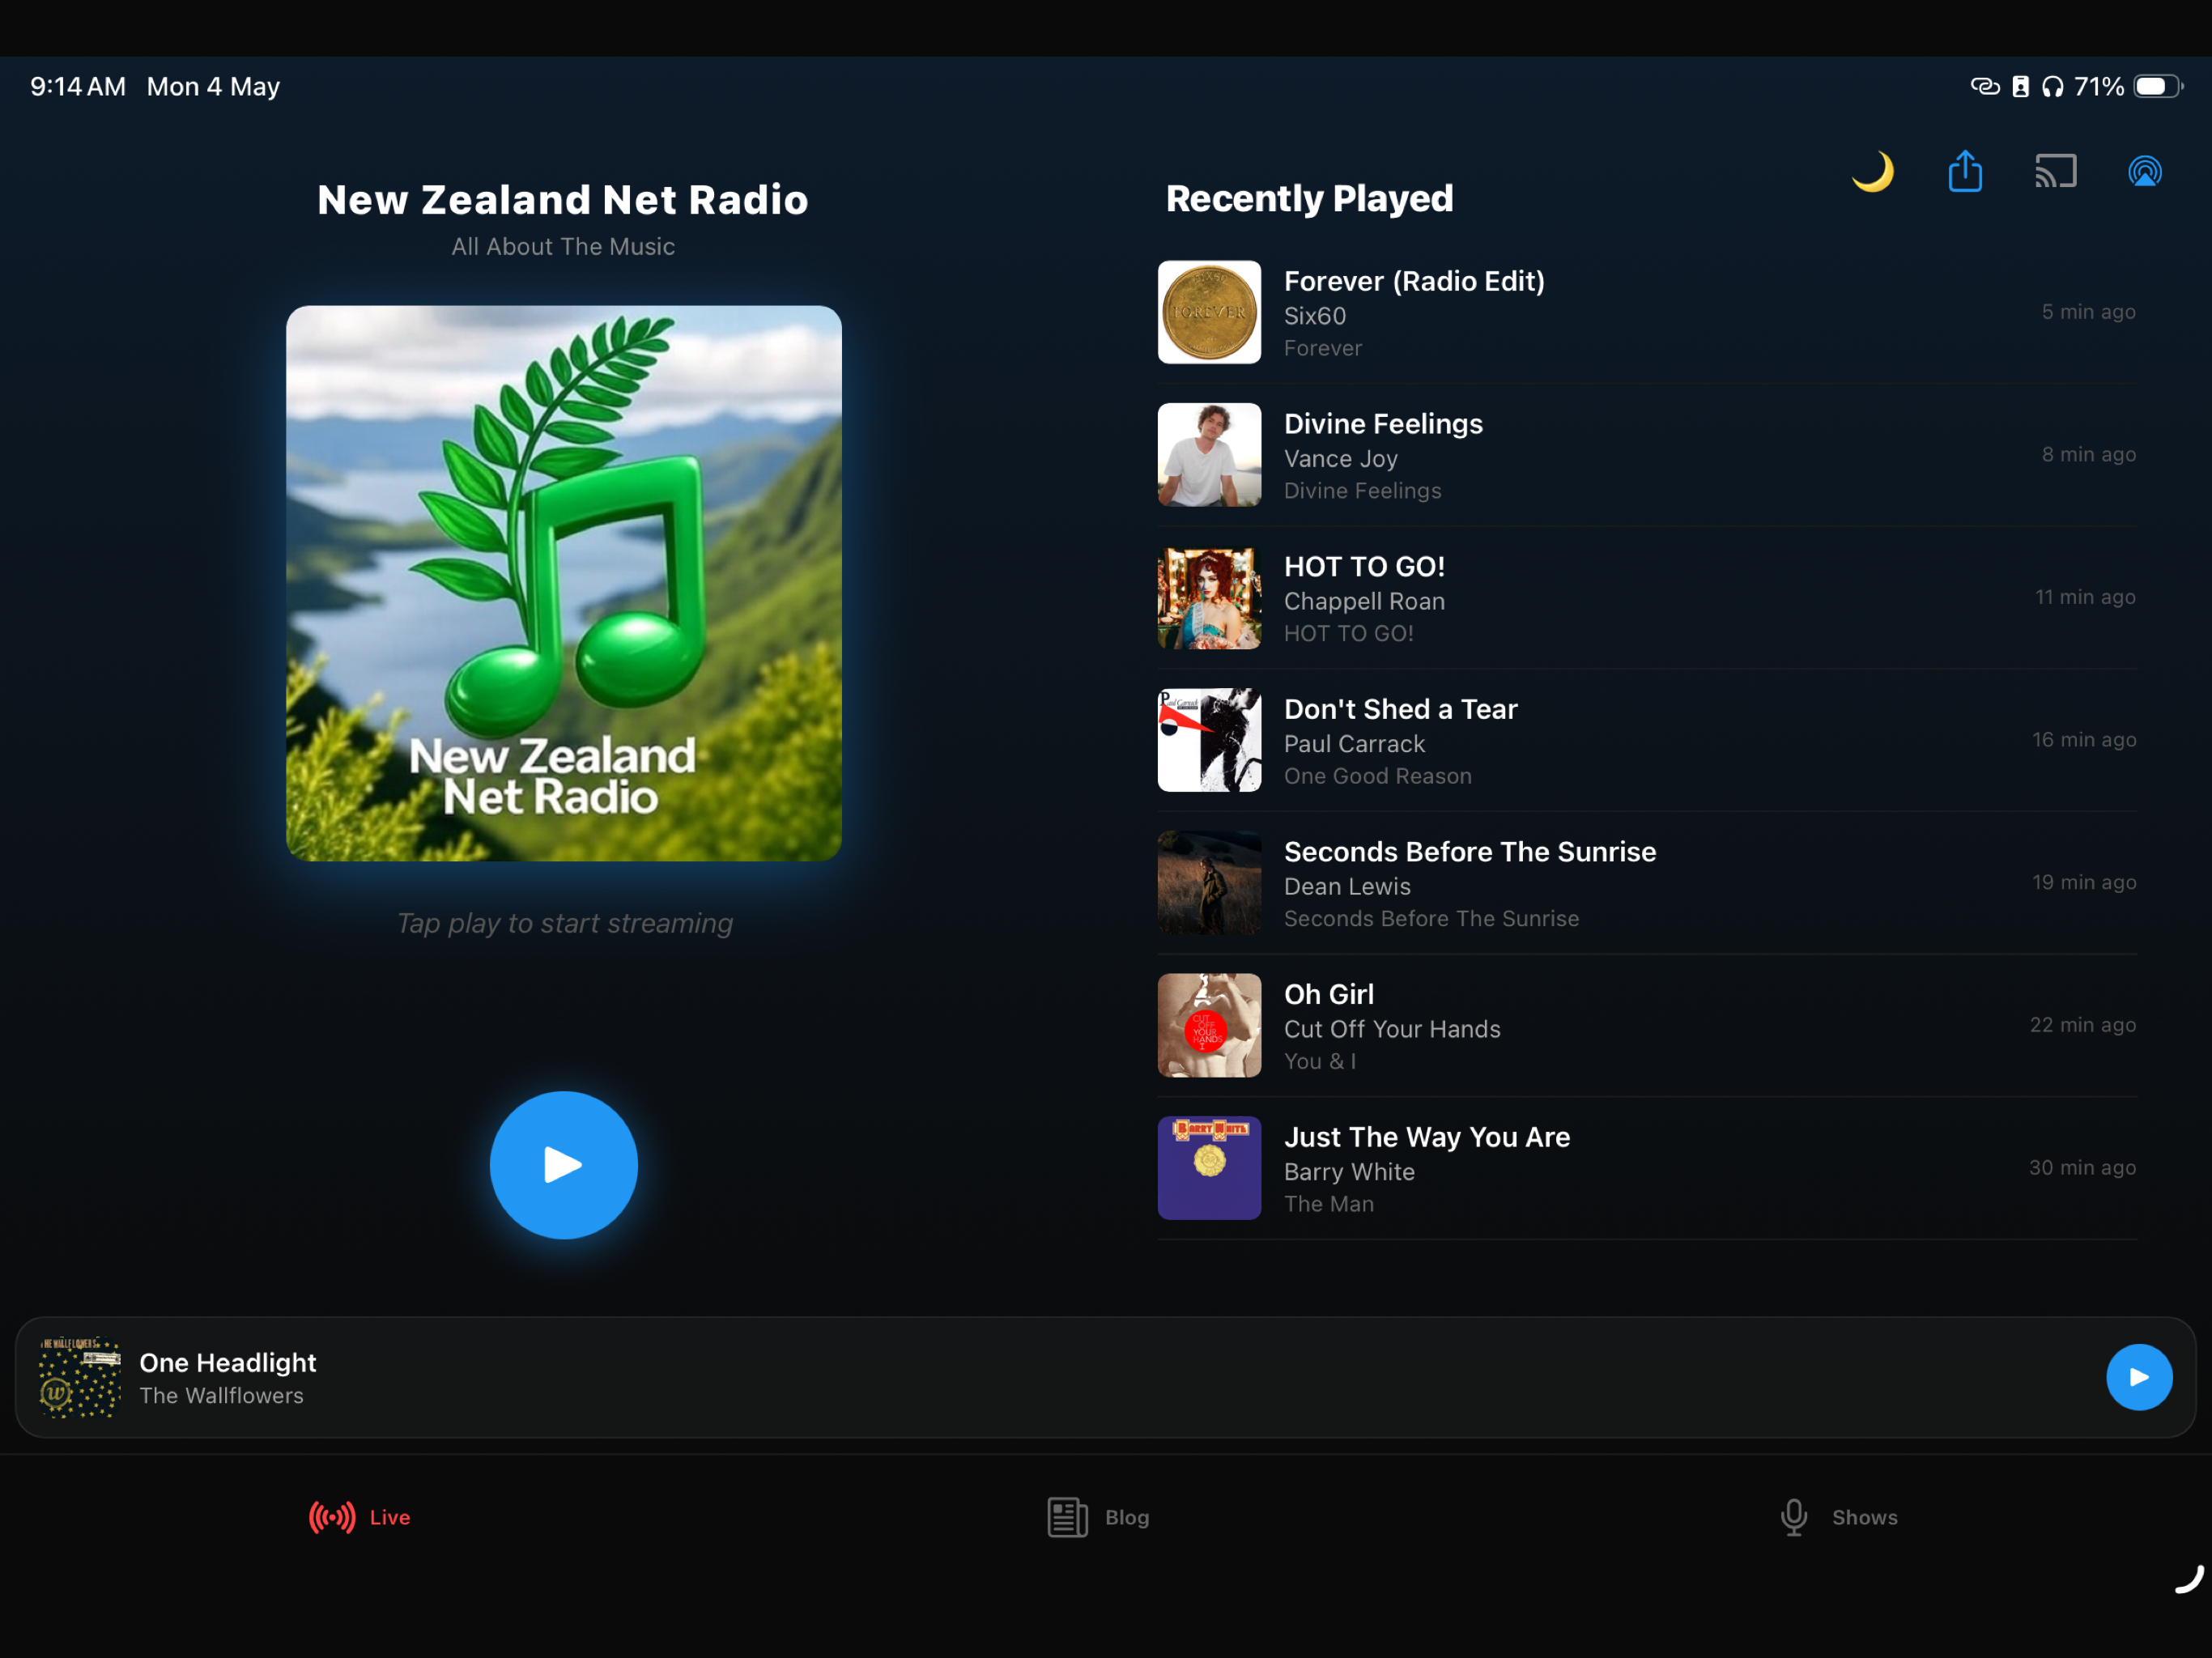The height and width of the screenshot is (1658, 2212).
Task: Open the Chromecast cast icon
Action: 2055,171
